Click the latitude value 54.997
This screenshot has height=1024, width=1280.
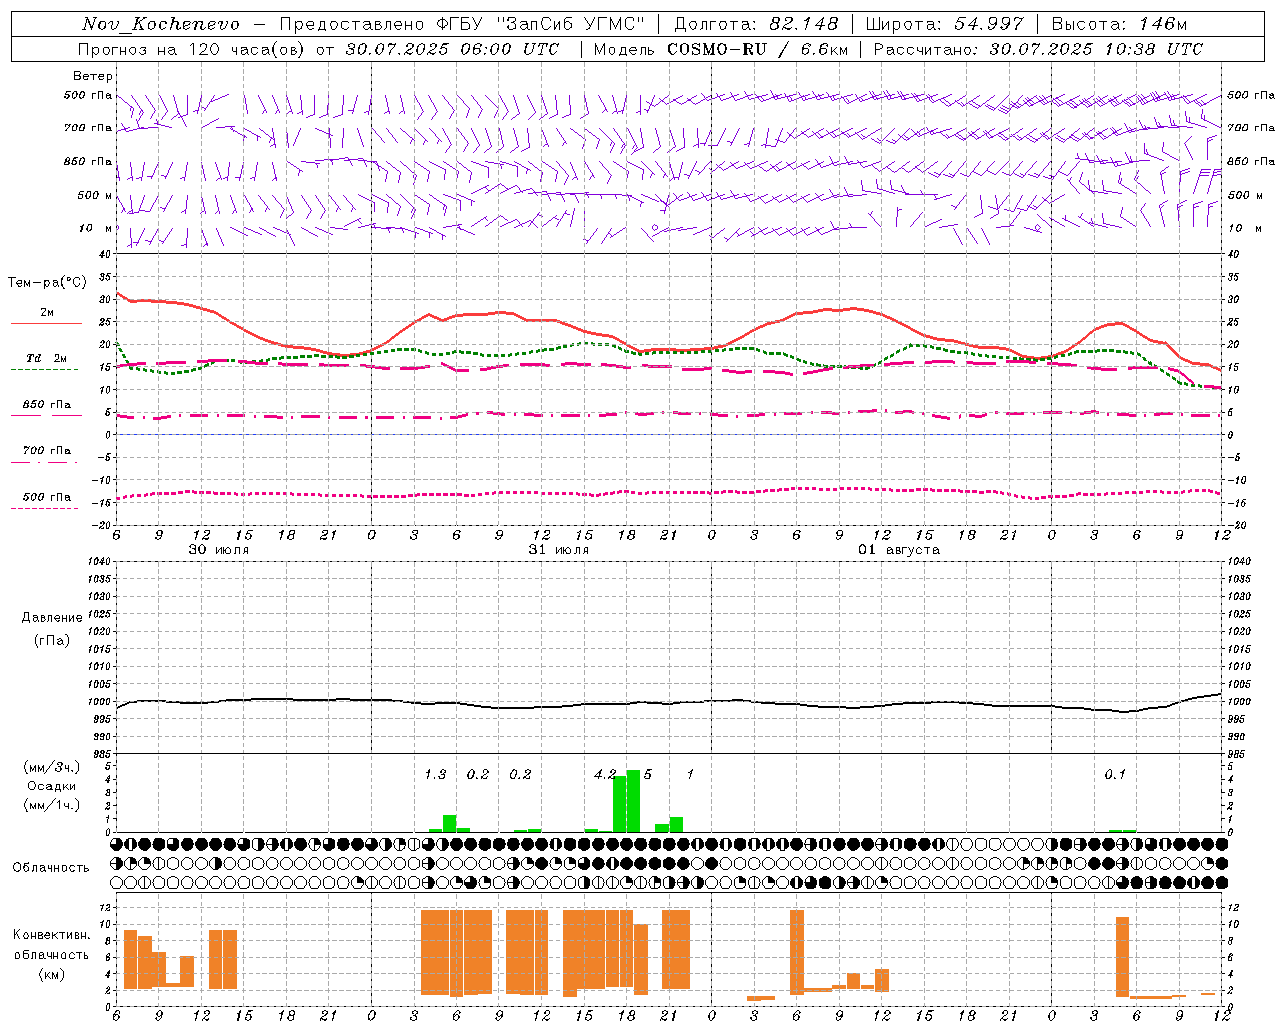[988, 24]
